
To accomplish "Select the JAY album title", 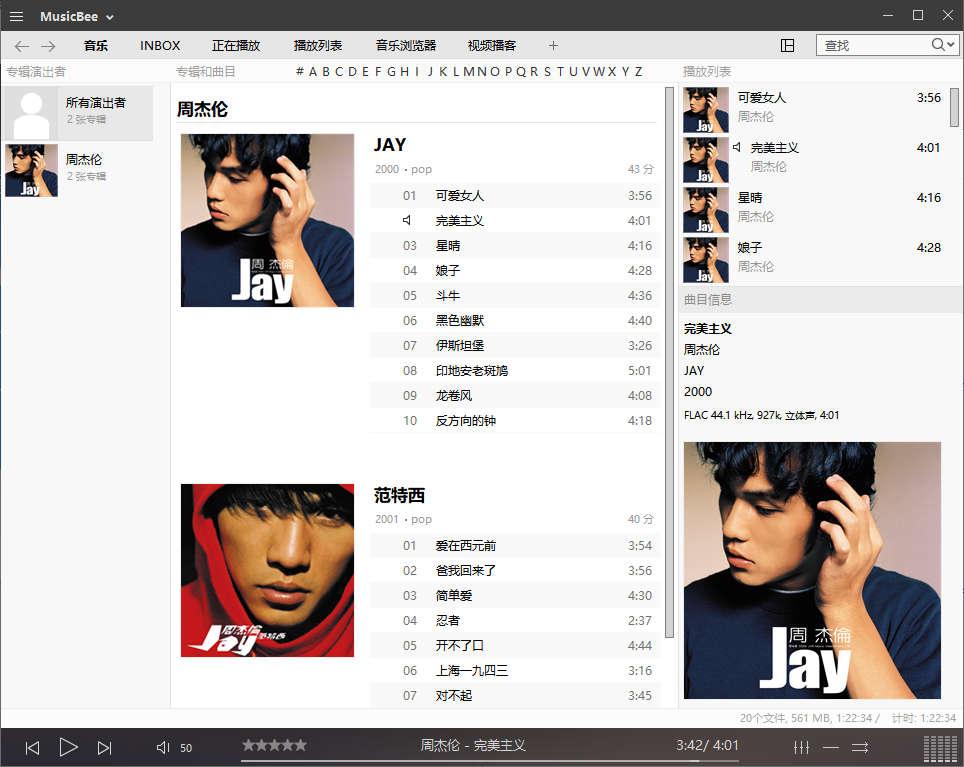I will click(x=390, y=145).
